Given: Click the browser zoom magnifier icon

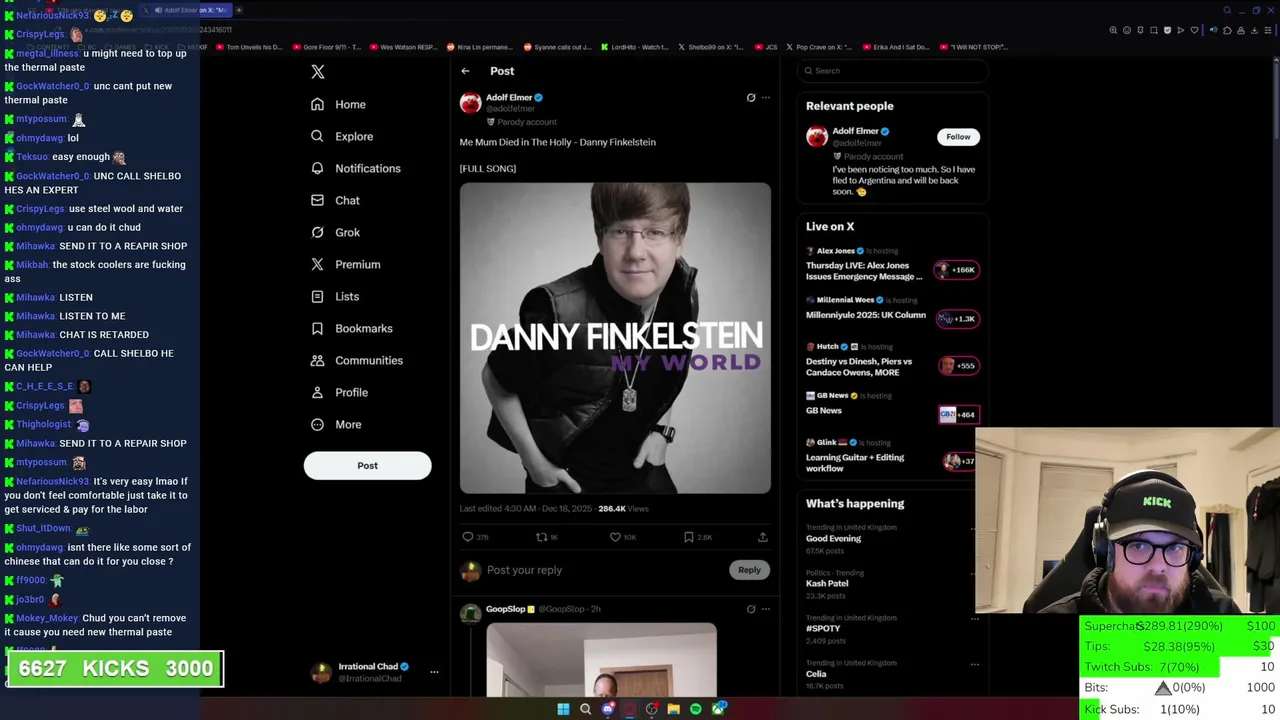Looking at the screenshot, I should pos(1113,30).
